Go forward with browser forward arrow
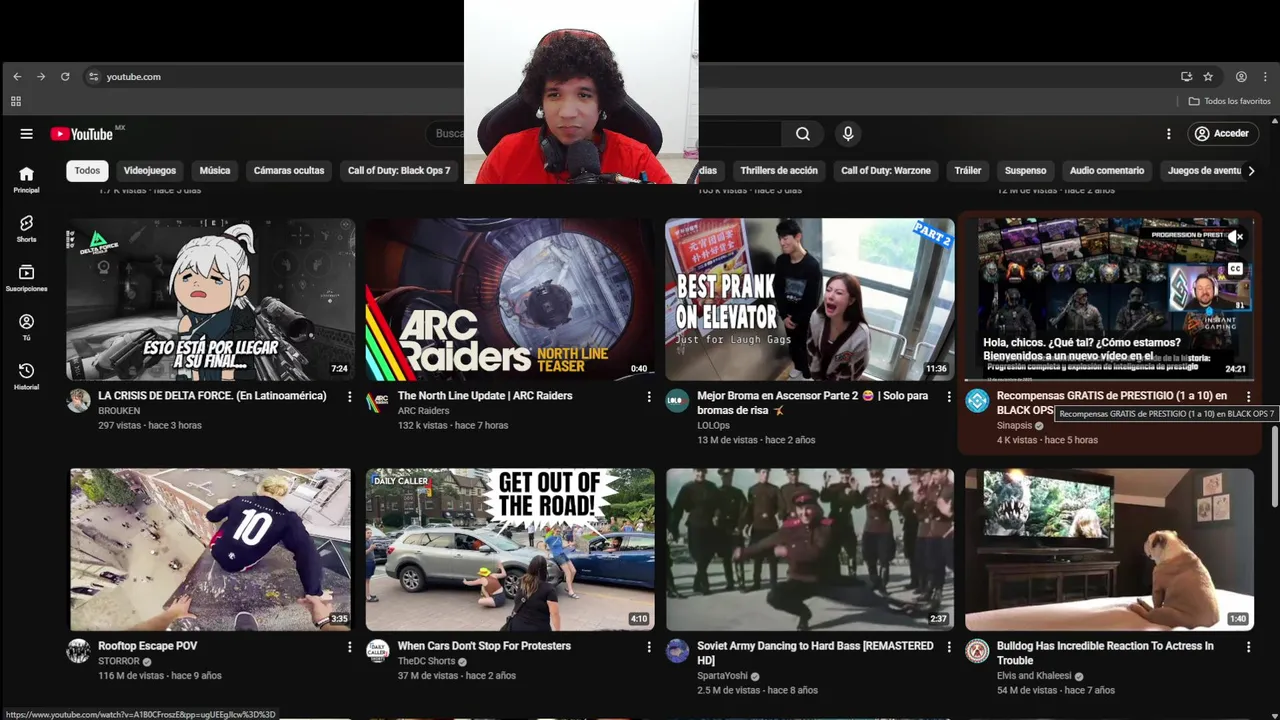 click(x=41, y=77)
